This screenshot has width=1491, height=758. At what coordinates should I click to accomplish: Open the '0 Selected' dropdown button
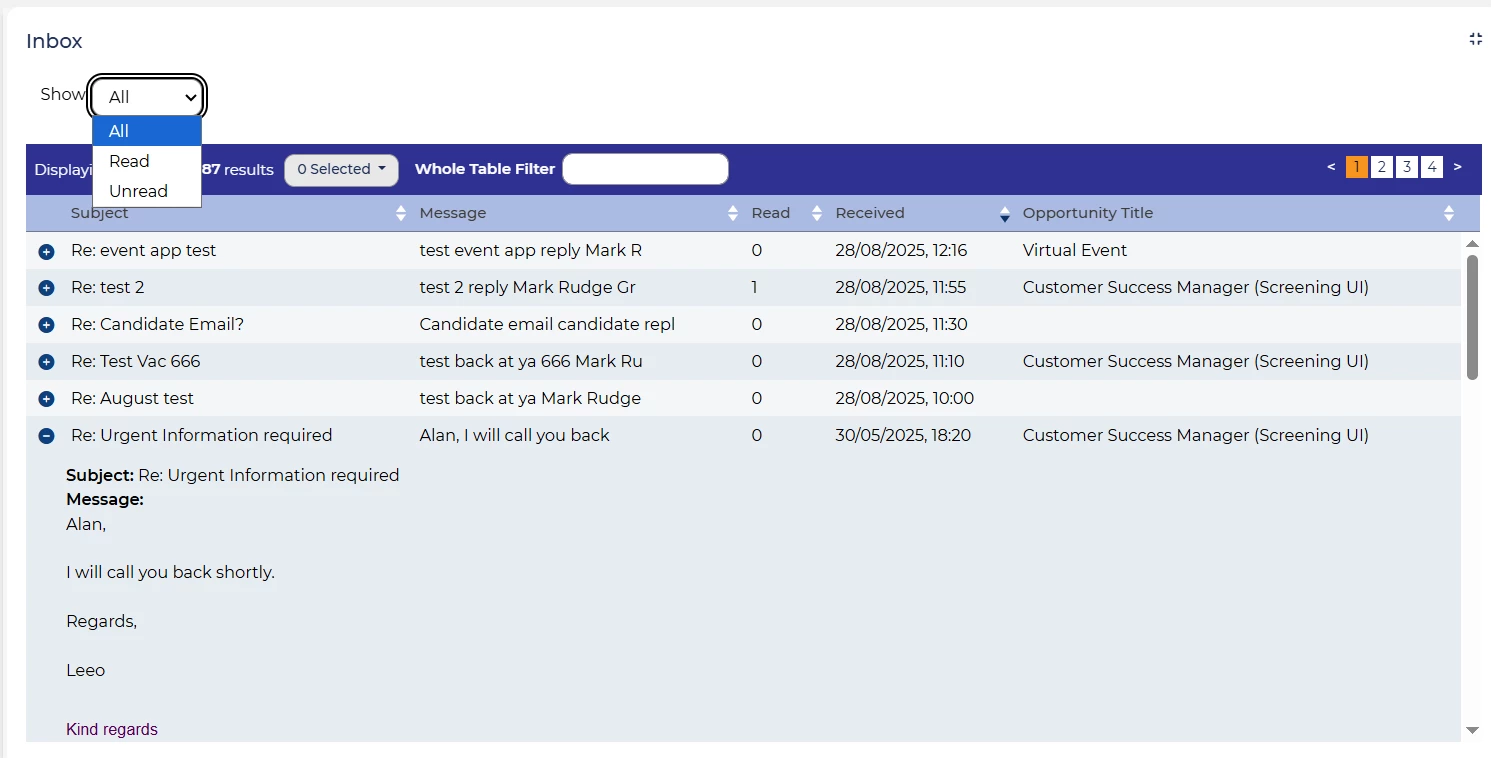tap(341, 170)
